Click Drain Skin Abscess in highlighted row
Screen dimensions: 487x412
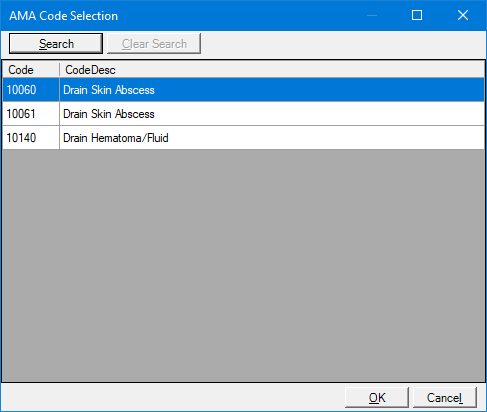coord(109,90)
